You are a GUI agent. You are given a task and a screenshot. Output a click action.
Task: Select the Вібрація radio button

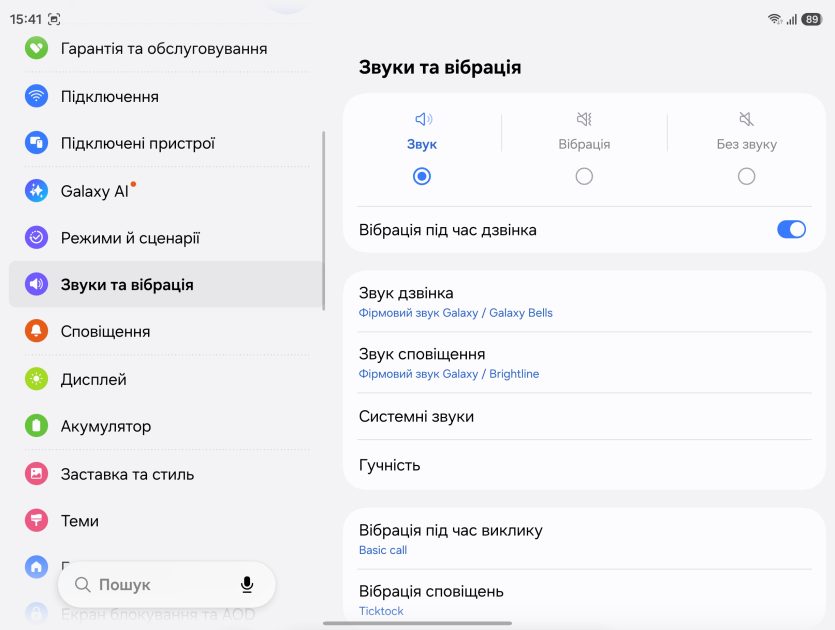click(x=584, y=176)
